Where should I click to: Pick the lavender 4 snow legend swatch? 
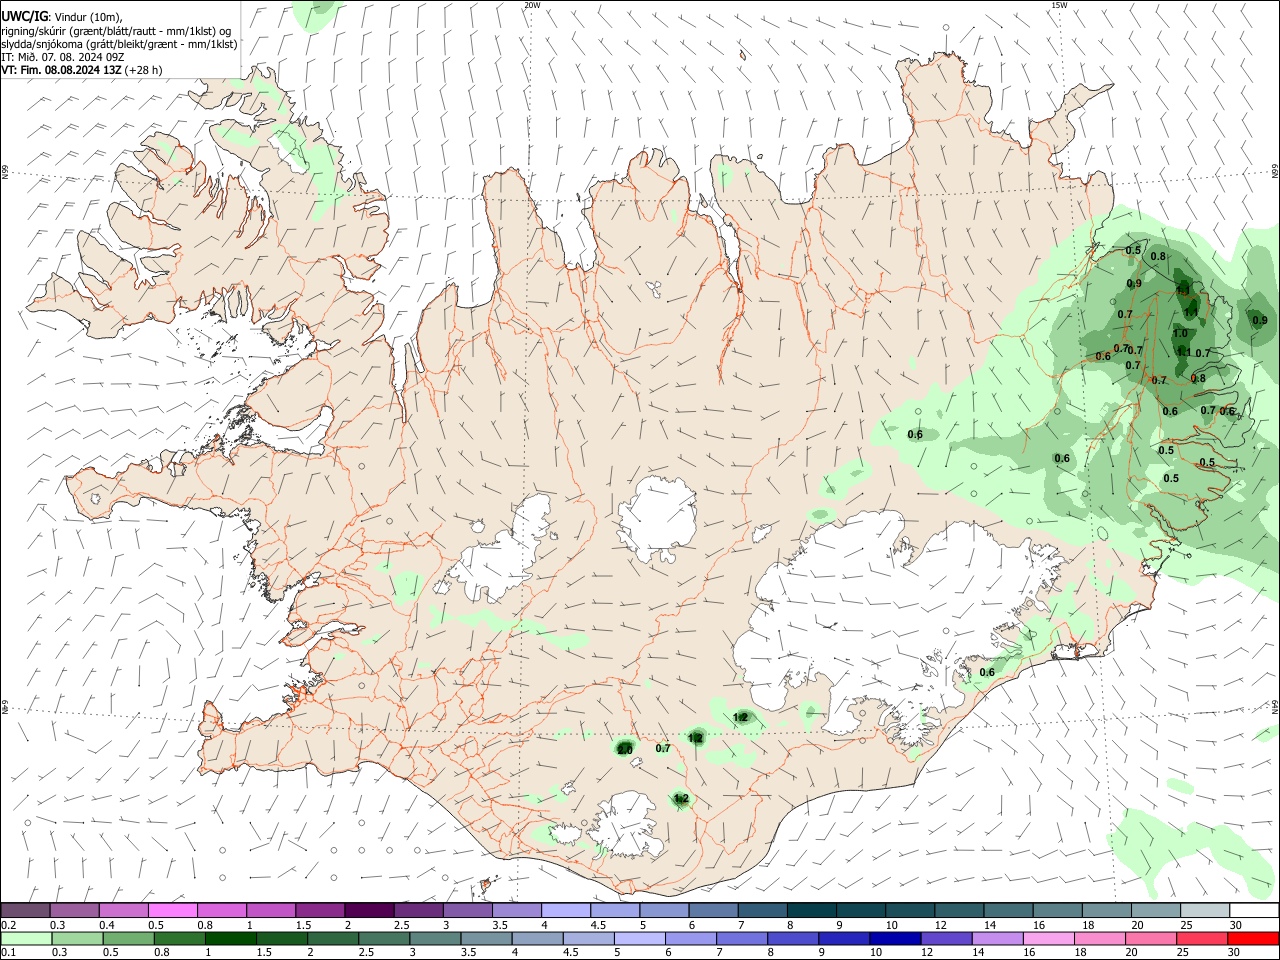(x=565, y=910)
